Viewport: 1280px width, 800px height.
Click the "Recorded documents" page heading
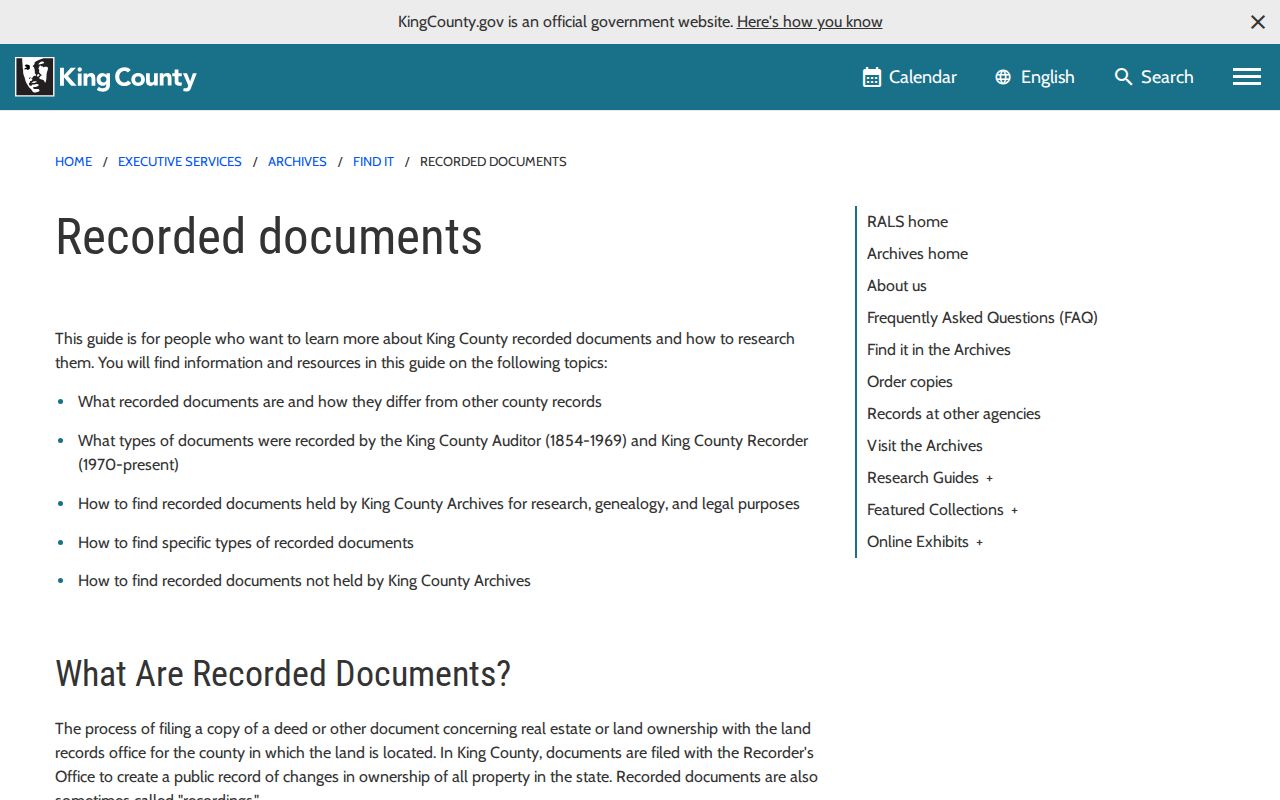269,237
